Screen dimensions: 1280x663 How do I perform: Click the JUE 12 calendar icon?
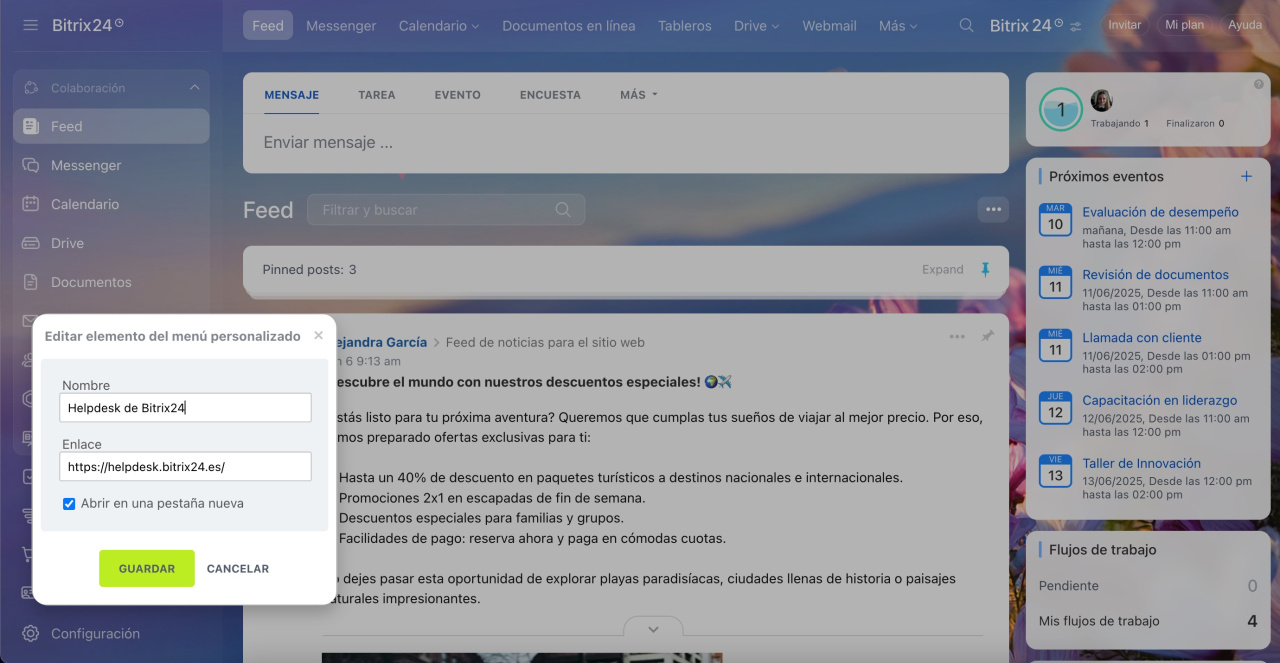1055,408
